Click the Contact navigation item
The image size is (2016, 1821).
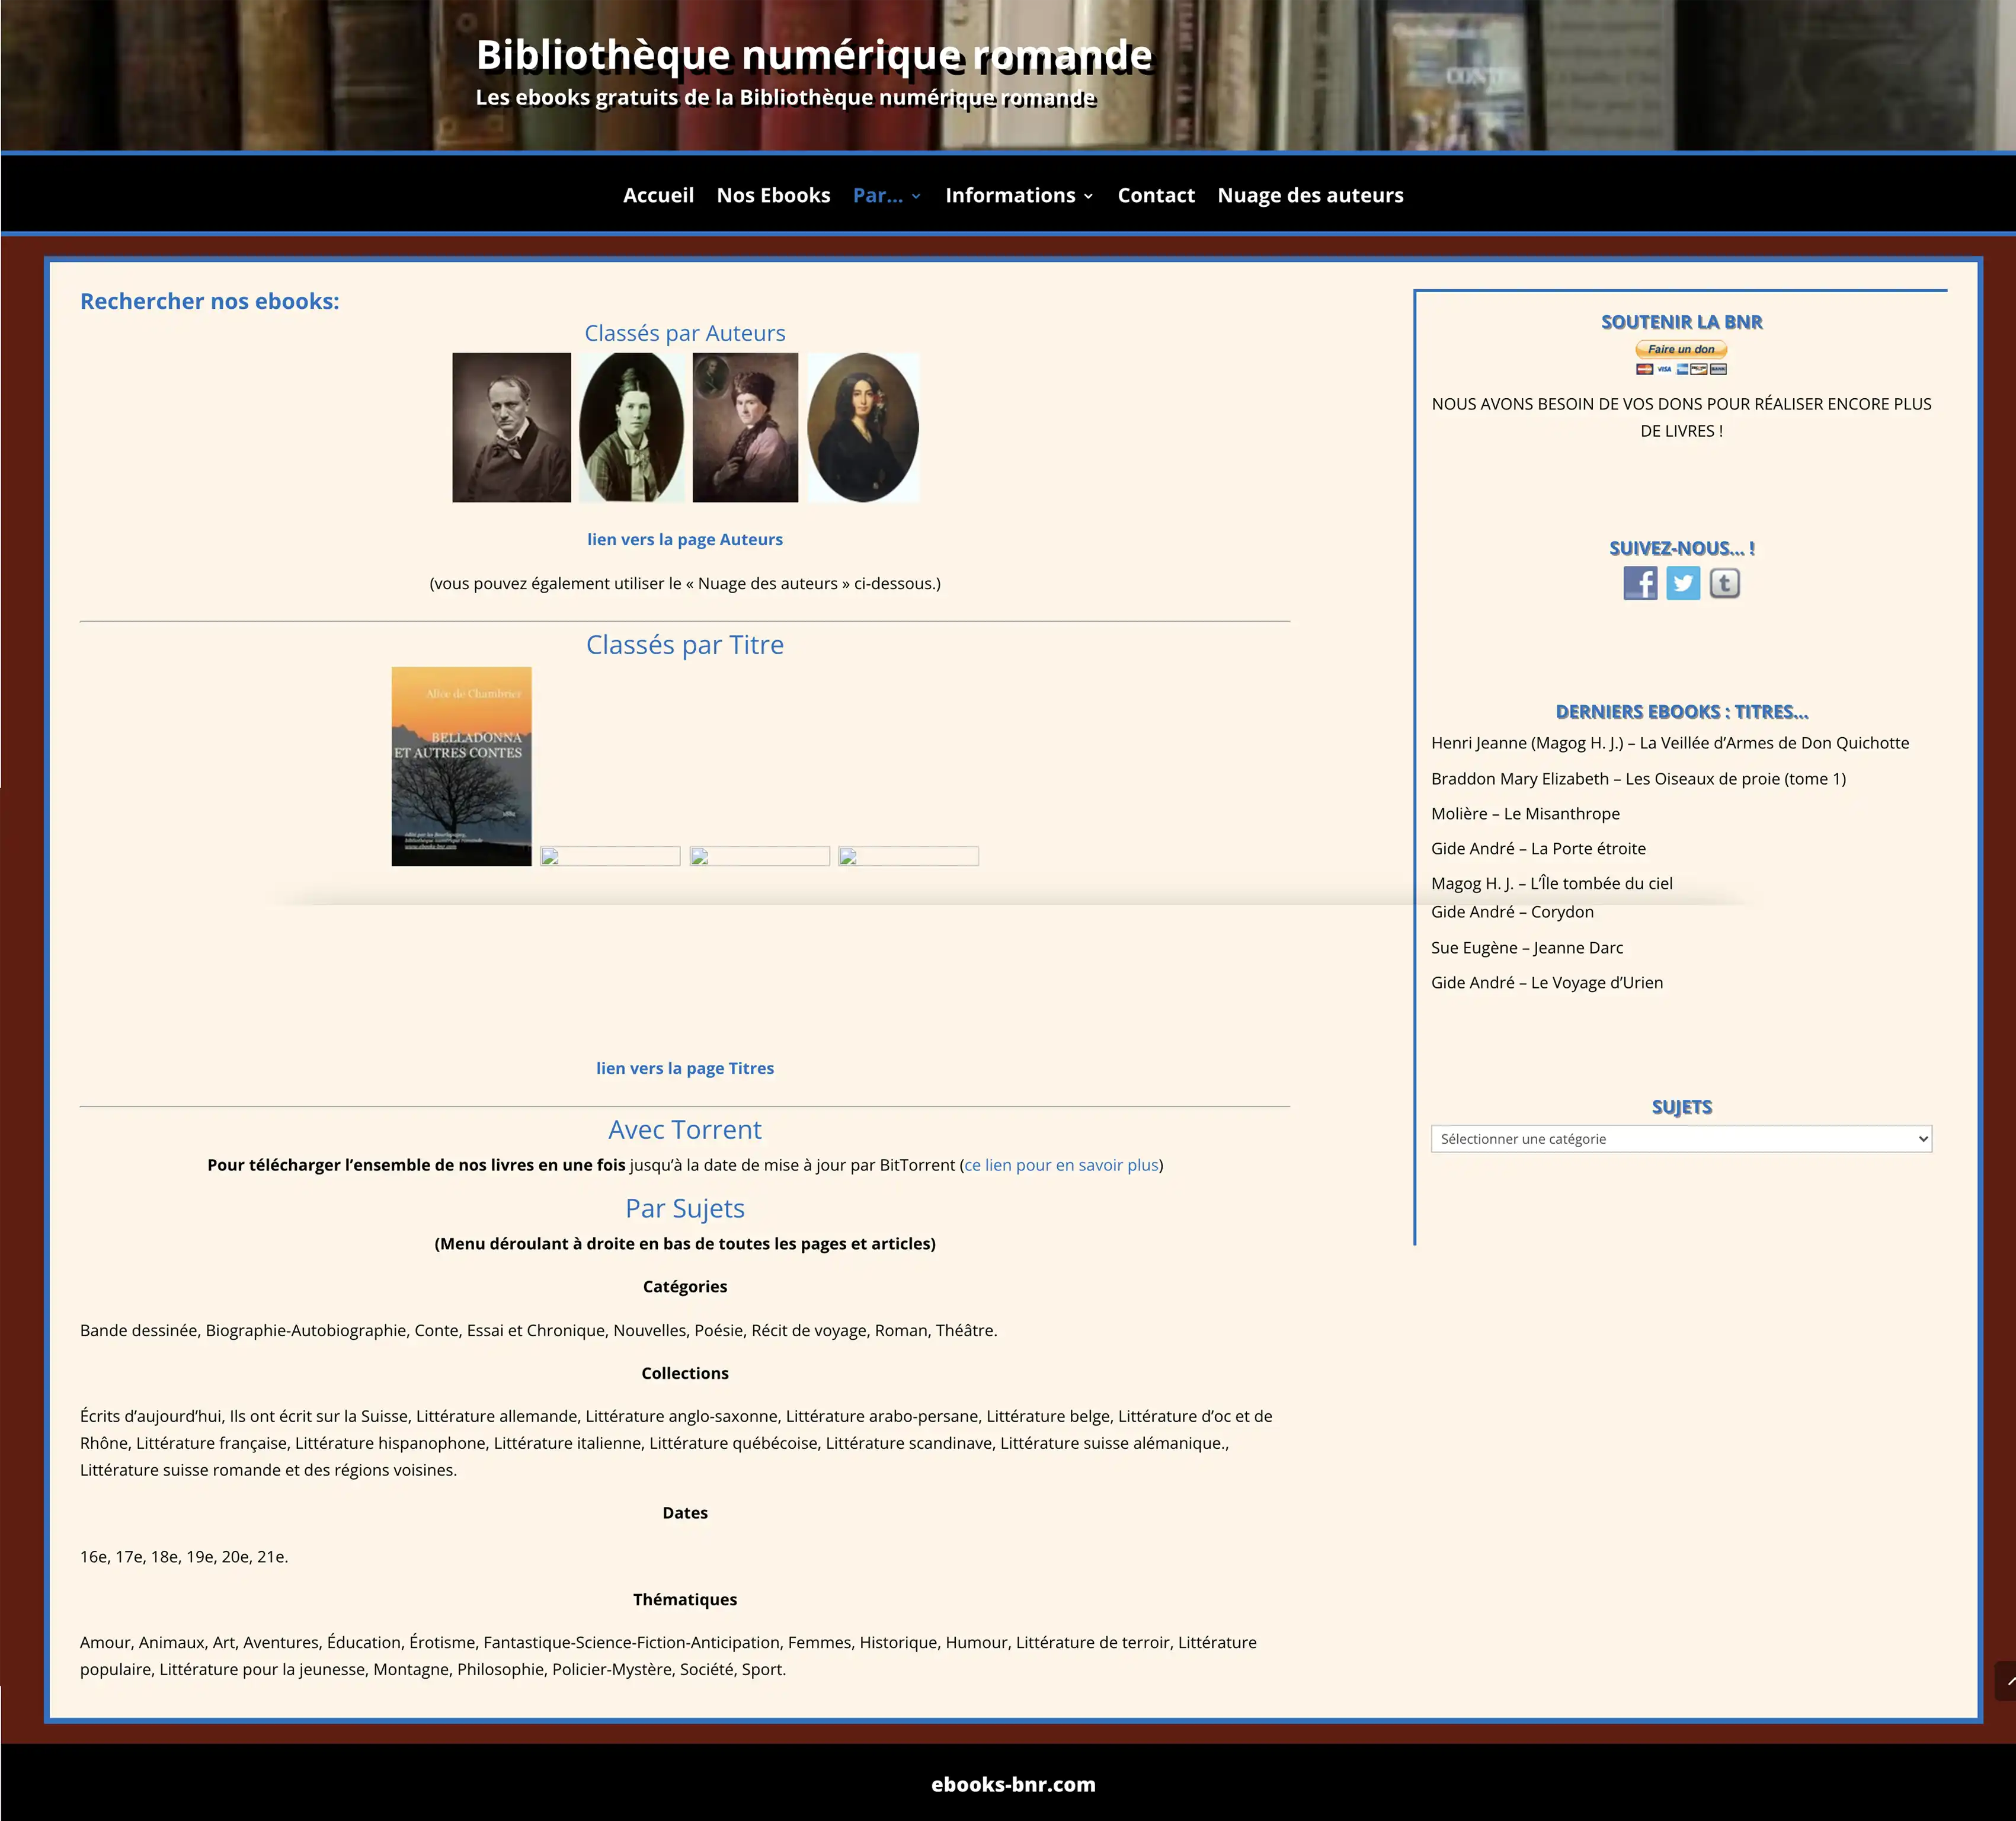(x=1156, y=196)
